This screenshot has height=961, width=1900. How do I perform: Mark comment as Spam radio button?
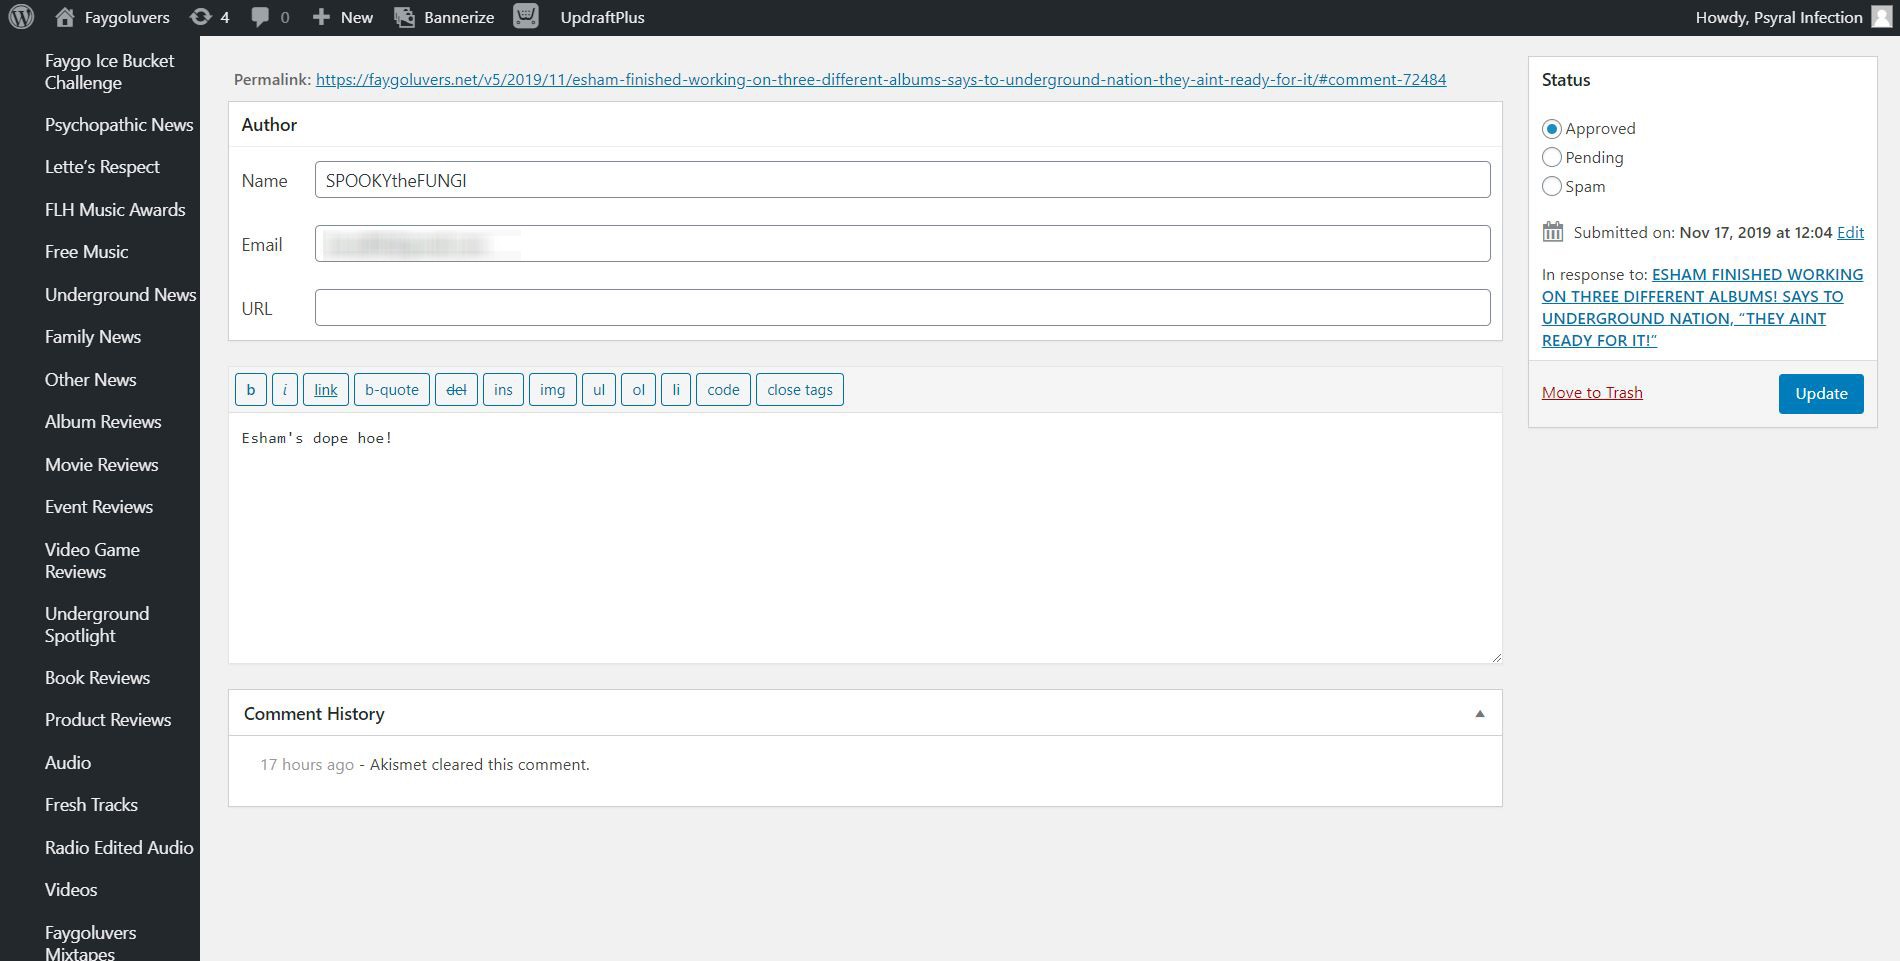[x=1552, y=186]
